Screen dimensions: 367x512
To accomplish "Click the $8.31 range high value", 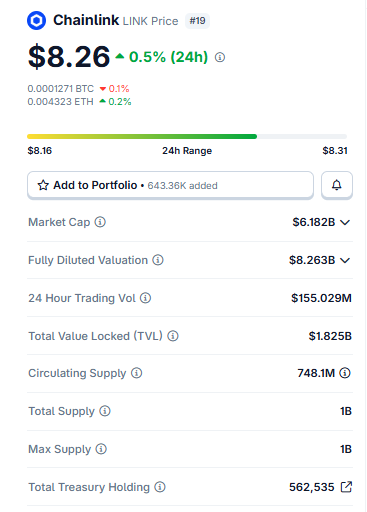I will click(335, 151).
